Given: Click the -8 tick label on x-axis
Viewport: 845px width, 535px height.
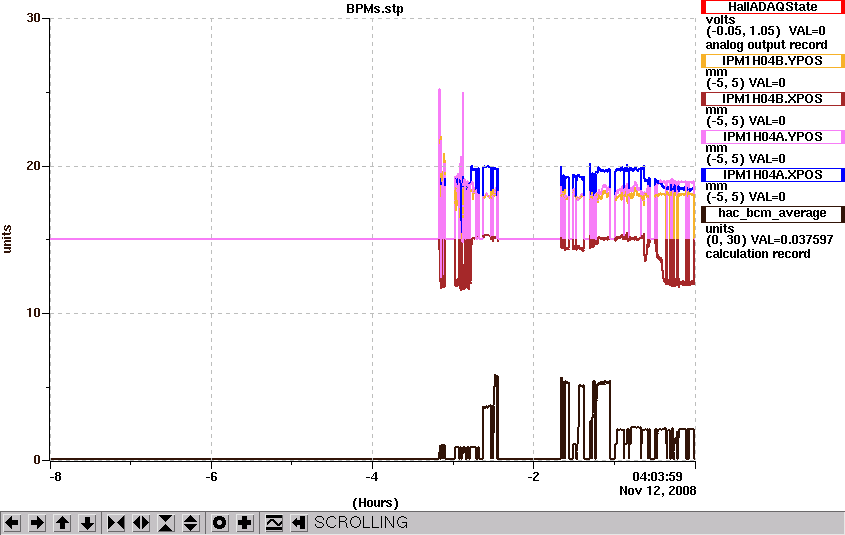Looking at the screenshot, I should point(55,477).
